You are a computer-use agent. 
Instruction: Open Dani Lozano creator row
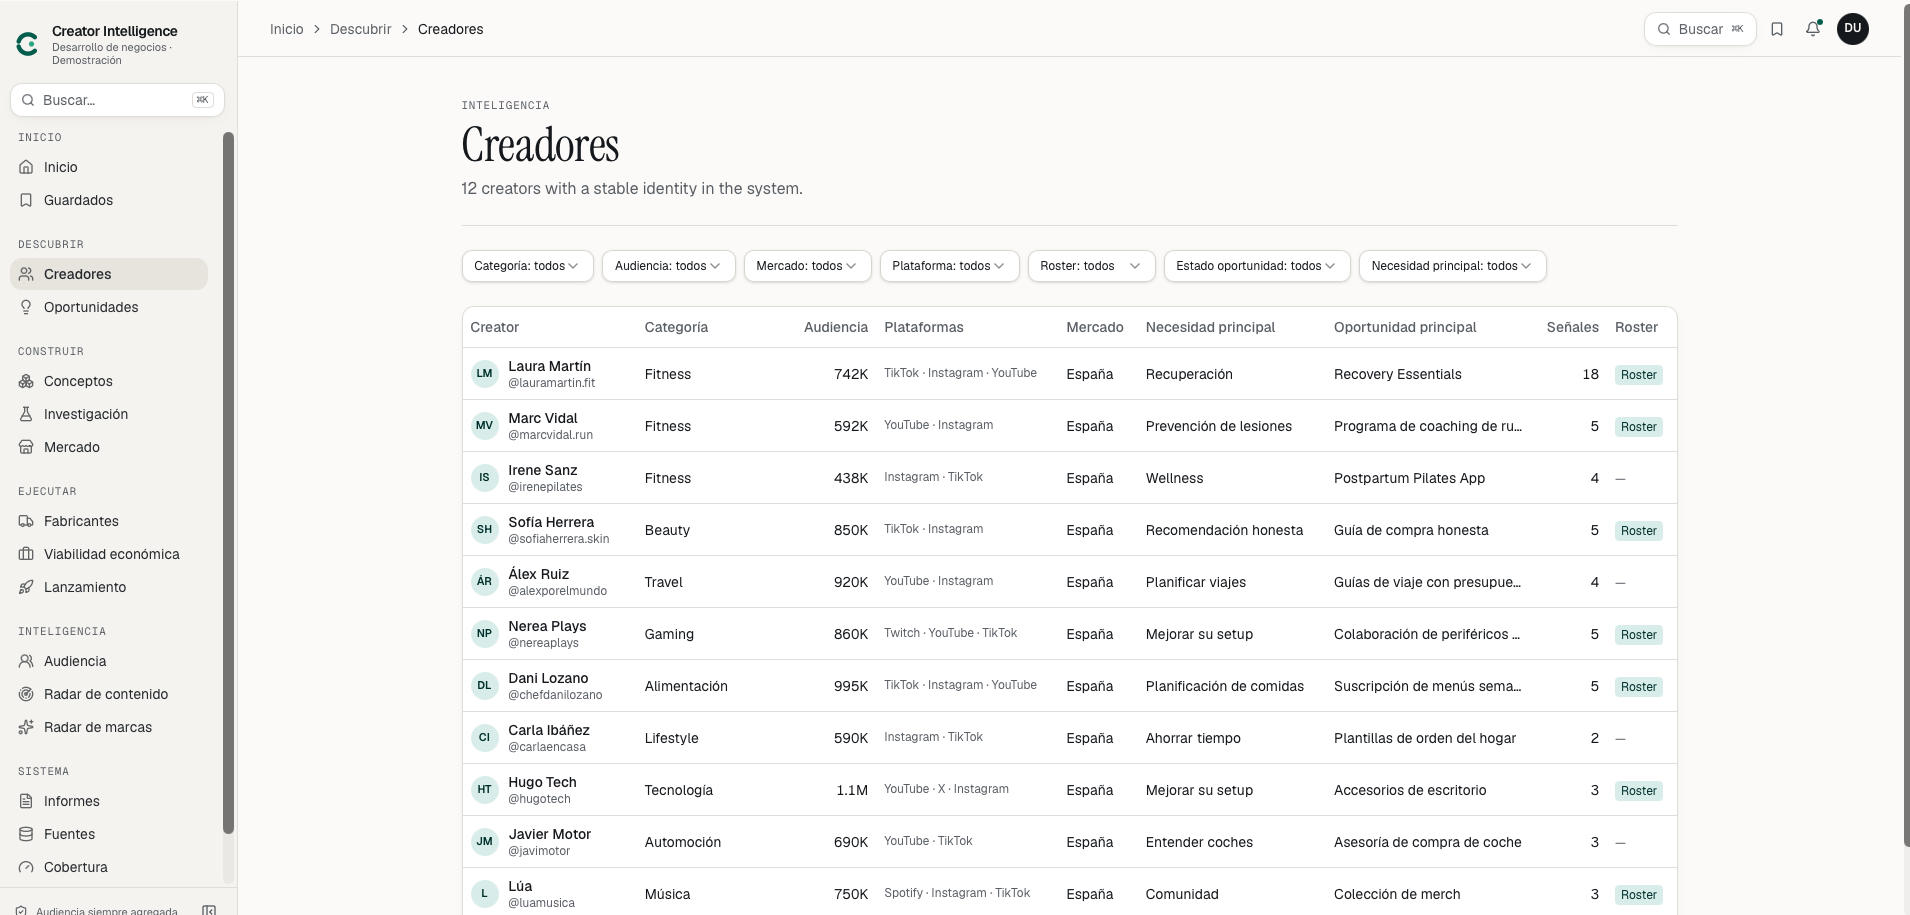(x=1069, y=686)
